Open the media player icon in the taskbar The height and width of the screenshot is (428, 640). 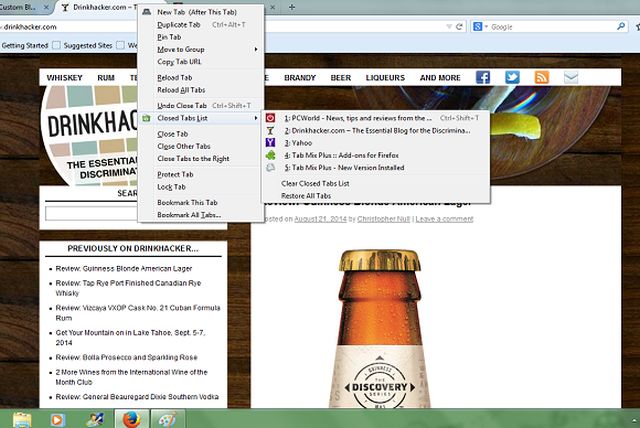[58, 420]
